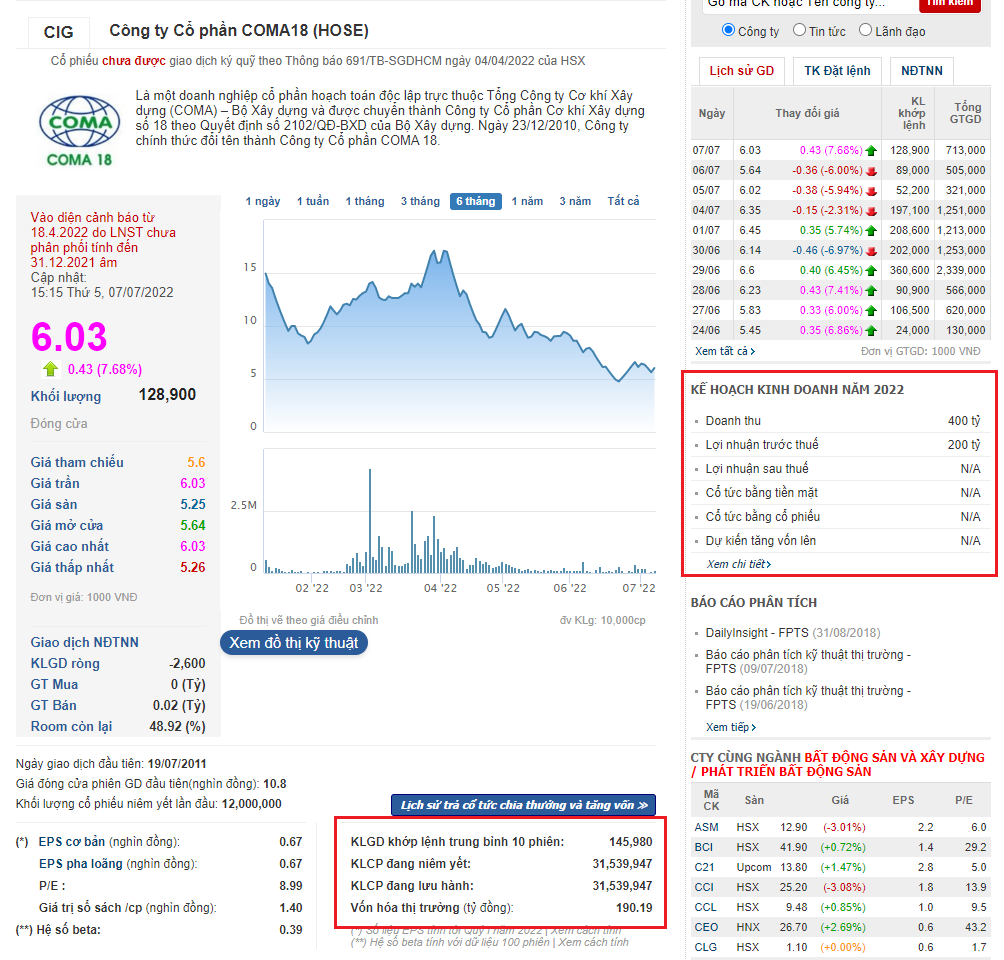The height and width of the screenshot is (960, 1004).
Task: Click the green up arrow beside 0.43 (7.68%)
Action: (x=51, y=369)
